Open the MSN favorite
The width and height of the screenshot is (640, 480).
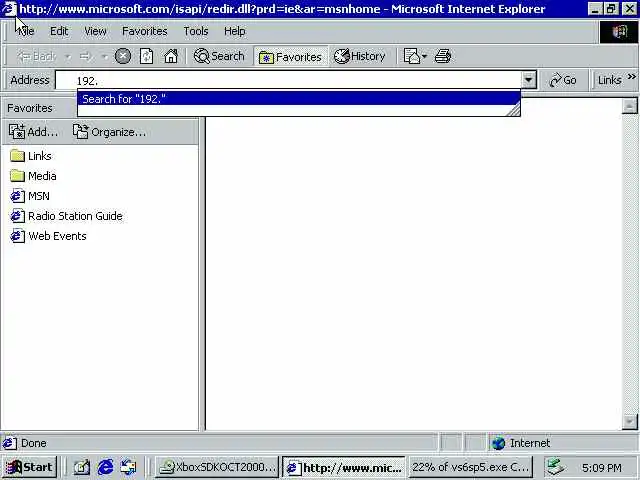click(30, 196)
